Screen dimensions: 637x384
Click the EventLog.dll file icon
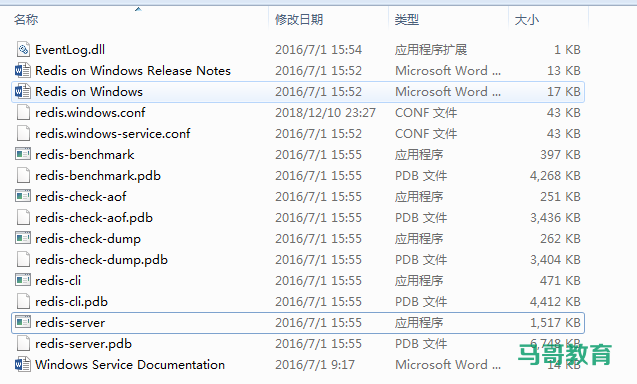pyautogui.click(x=23, y=50)
